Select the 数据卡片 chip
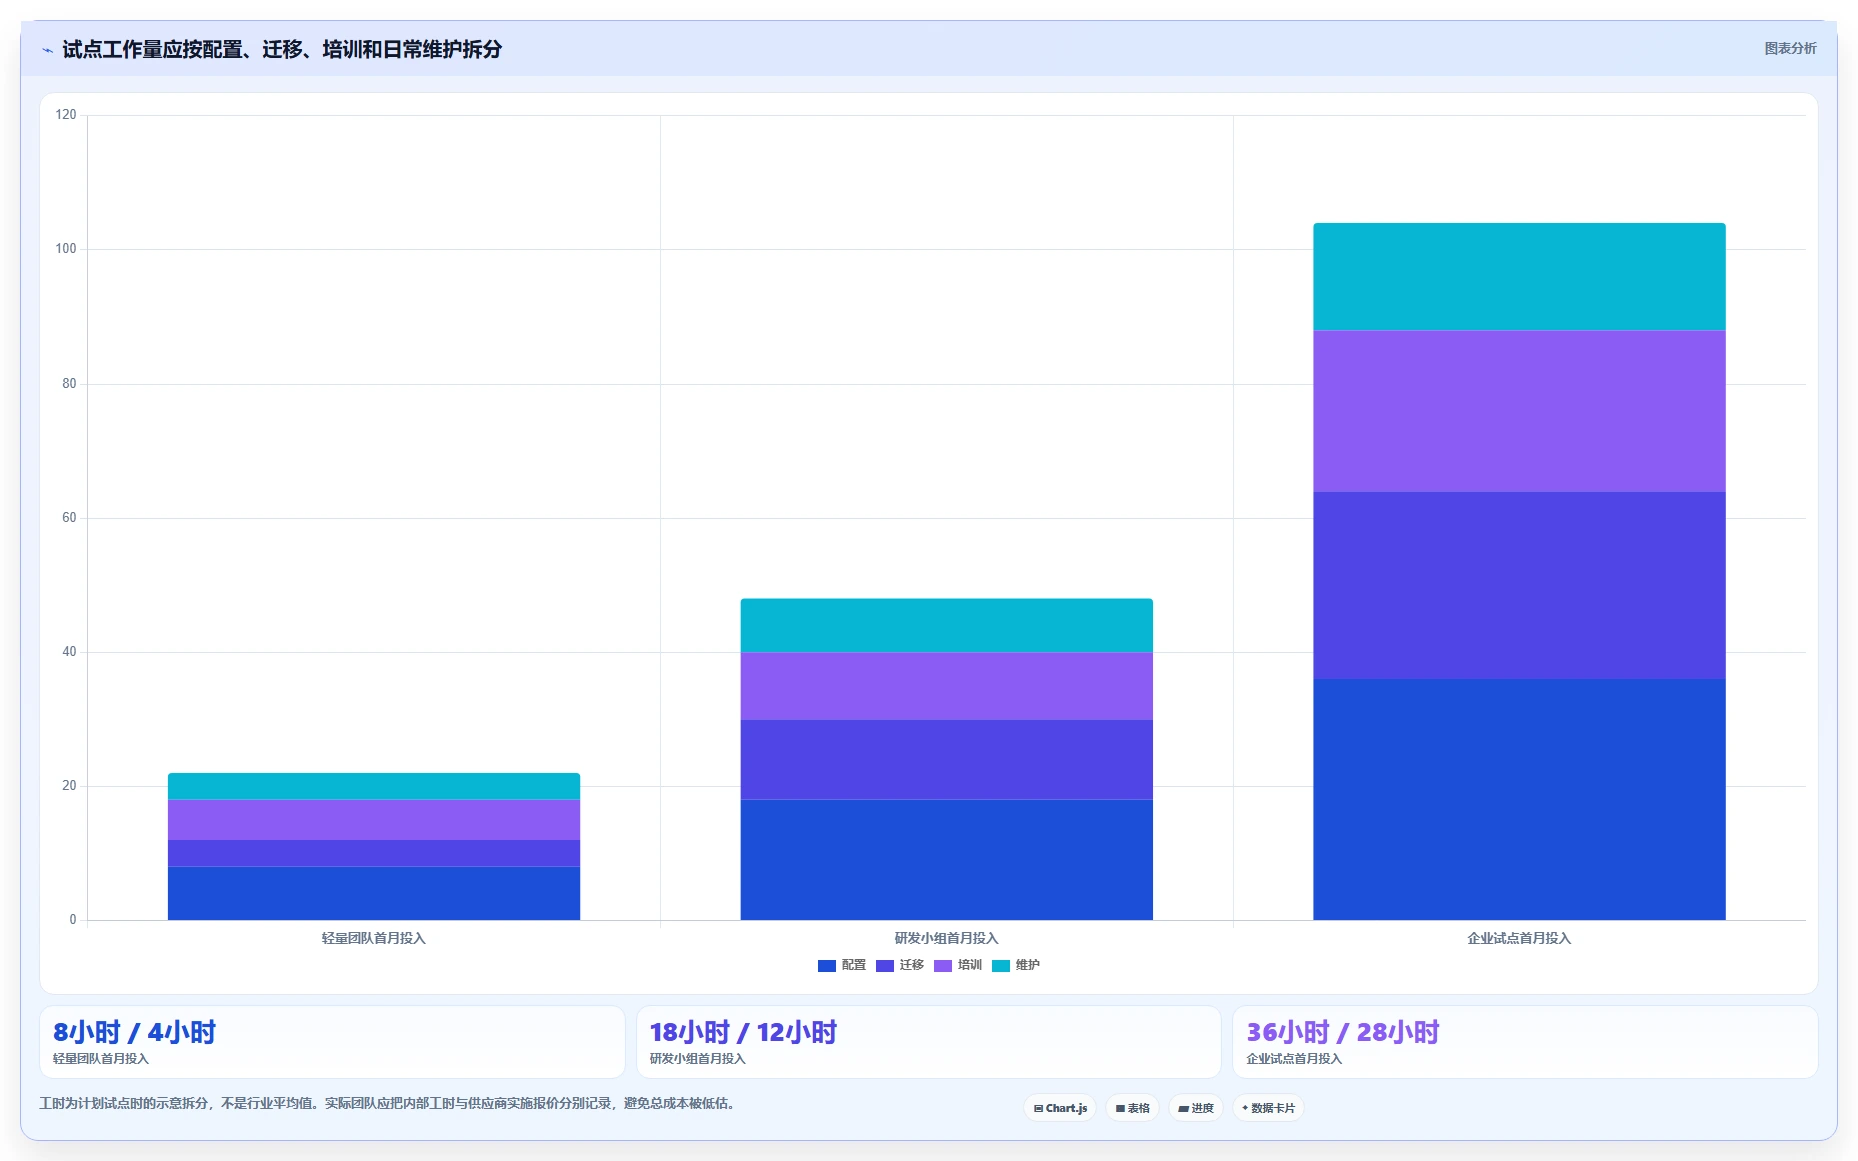Screen dimensions: 1858x1161 (1268, 1108)
